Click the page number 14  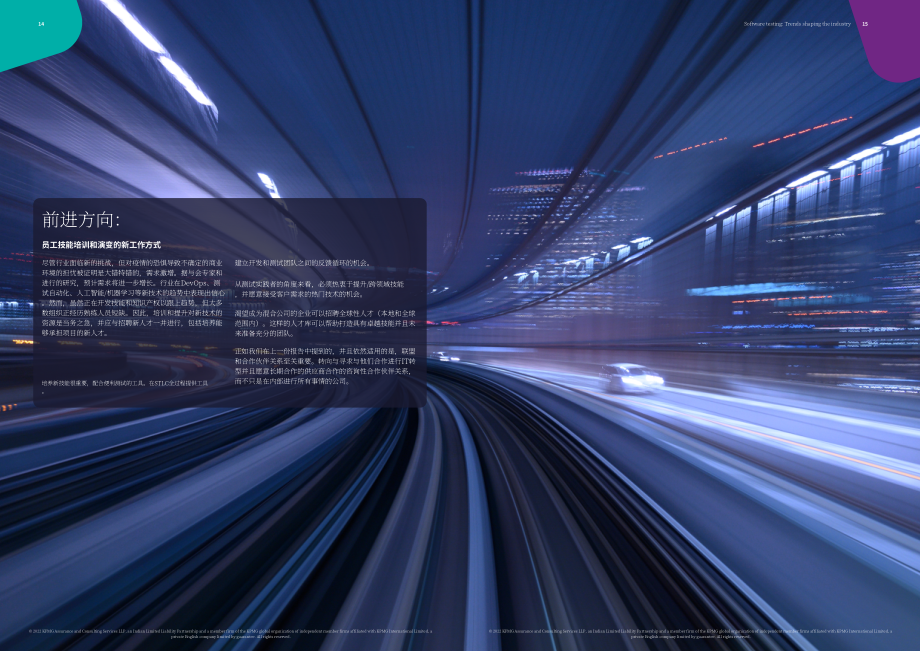41,24
